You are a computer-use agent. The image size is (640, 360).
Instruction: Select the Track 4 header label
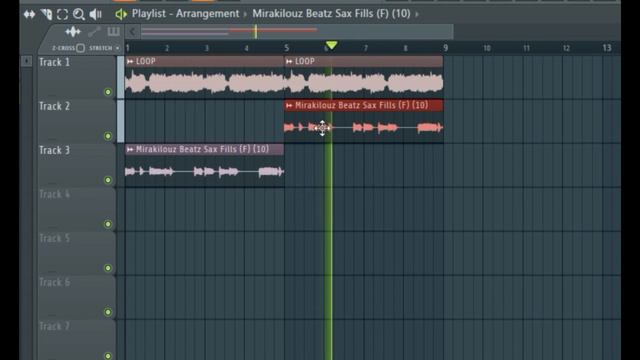click(x=54, y=195)
